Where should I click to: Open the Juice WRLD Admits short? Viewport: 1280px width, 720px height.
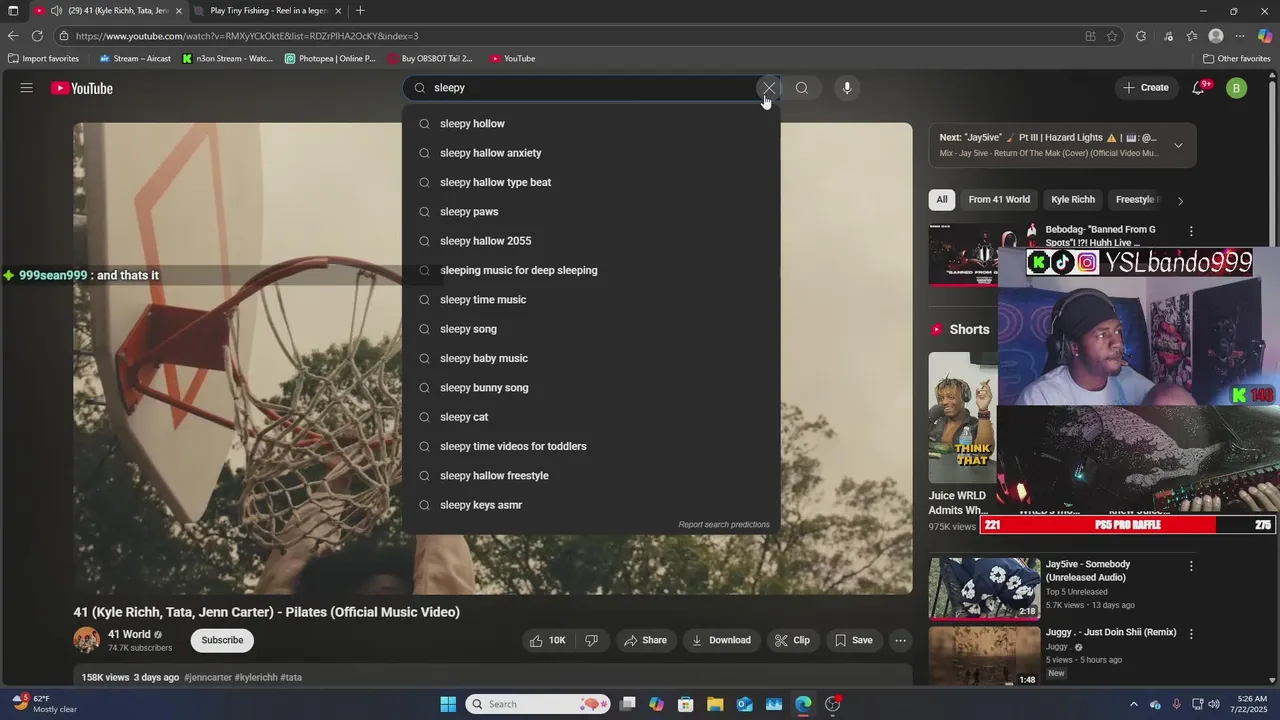(963, 417)
